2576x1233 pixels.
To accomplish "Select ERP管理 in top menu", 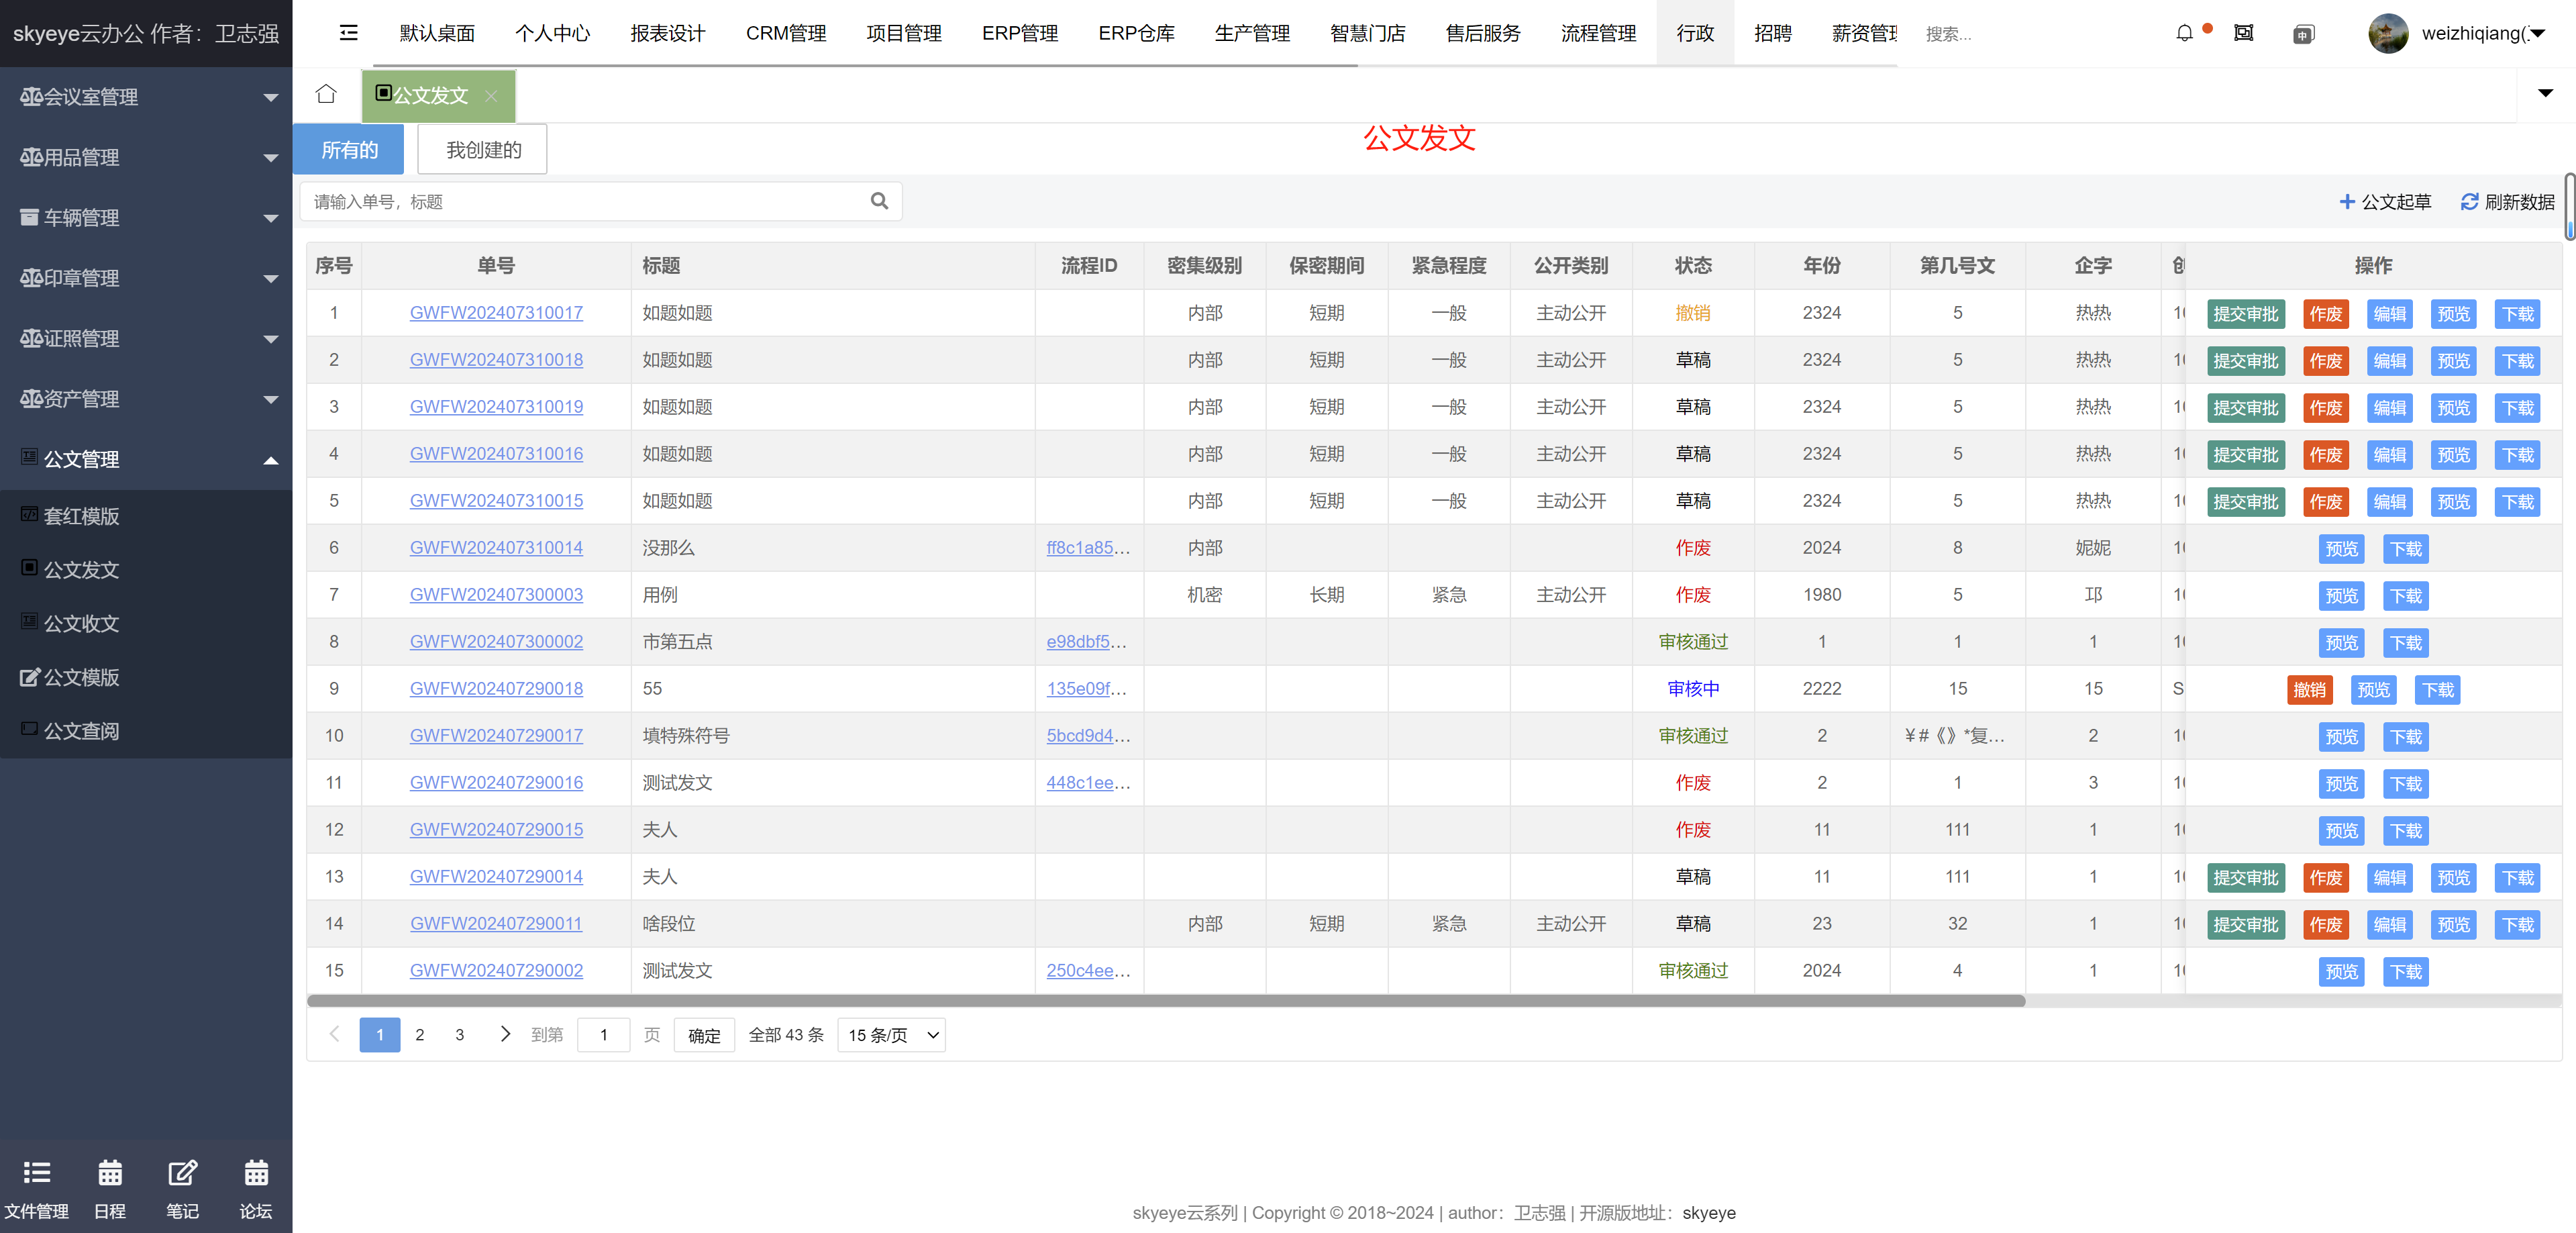I will pyautogui.click(x=1019, y=33).
